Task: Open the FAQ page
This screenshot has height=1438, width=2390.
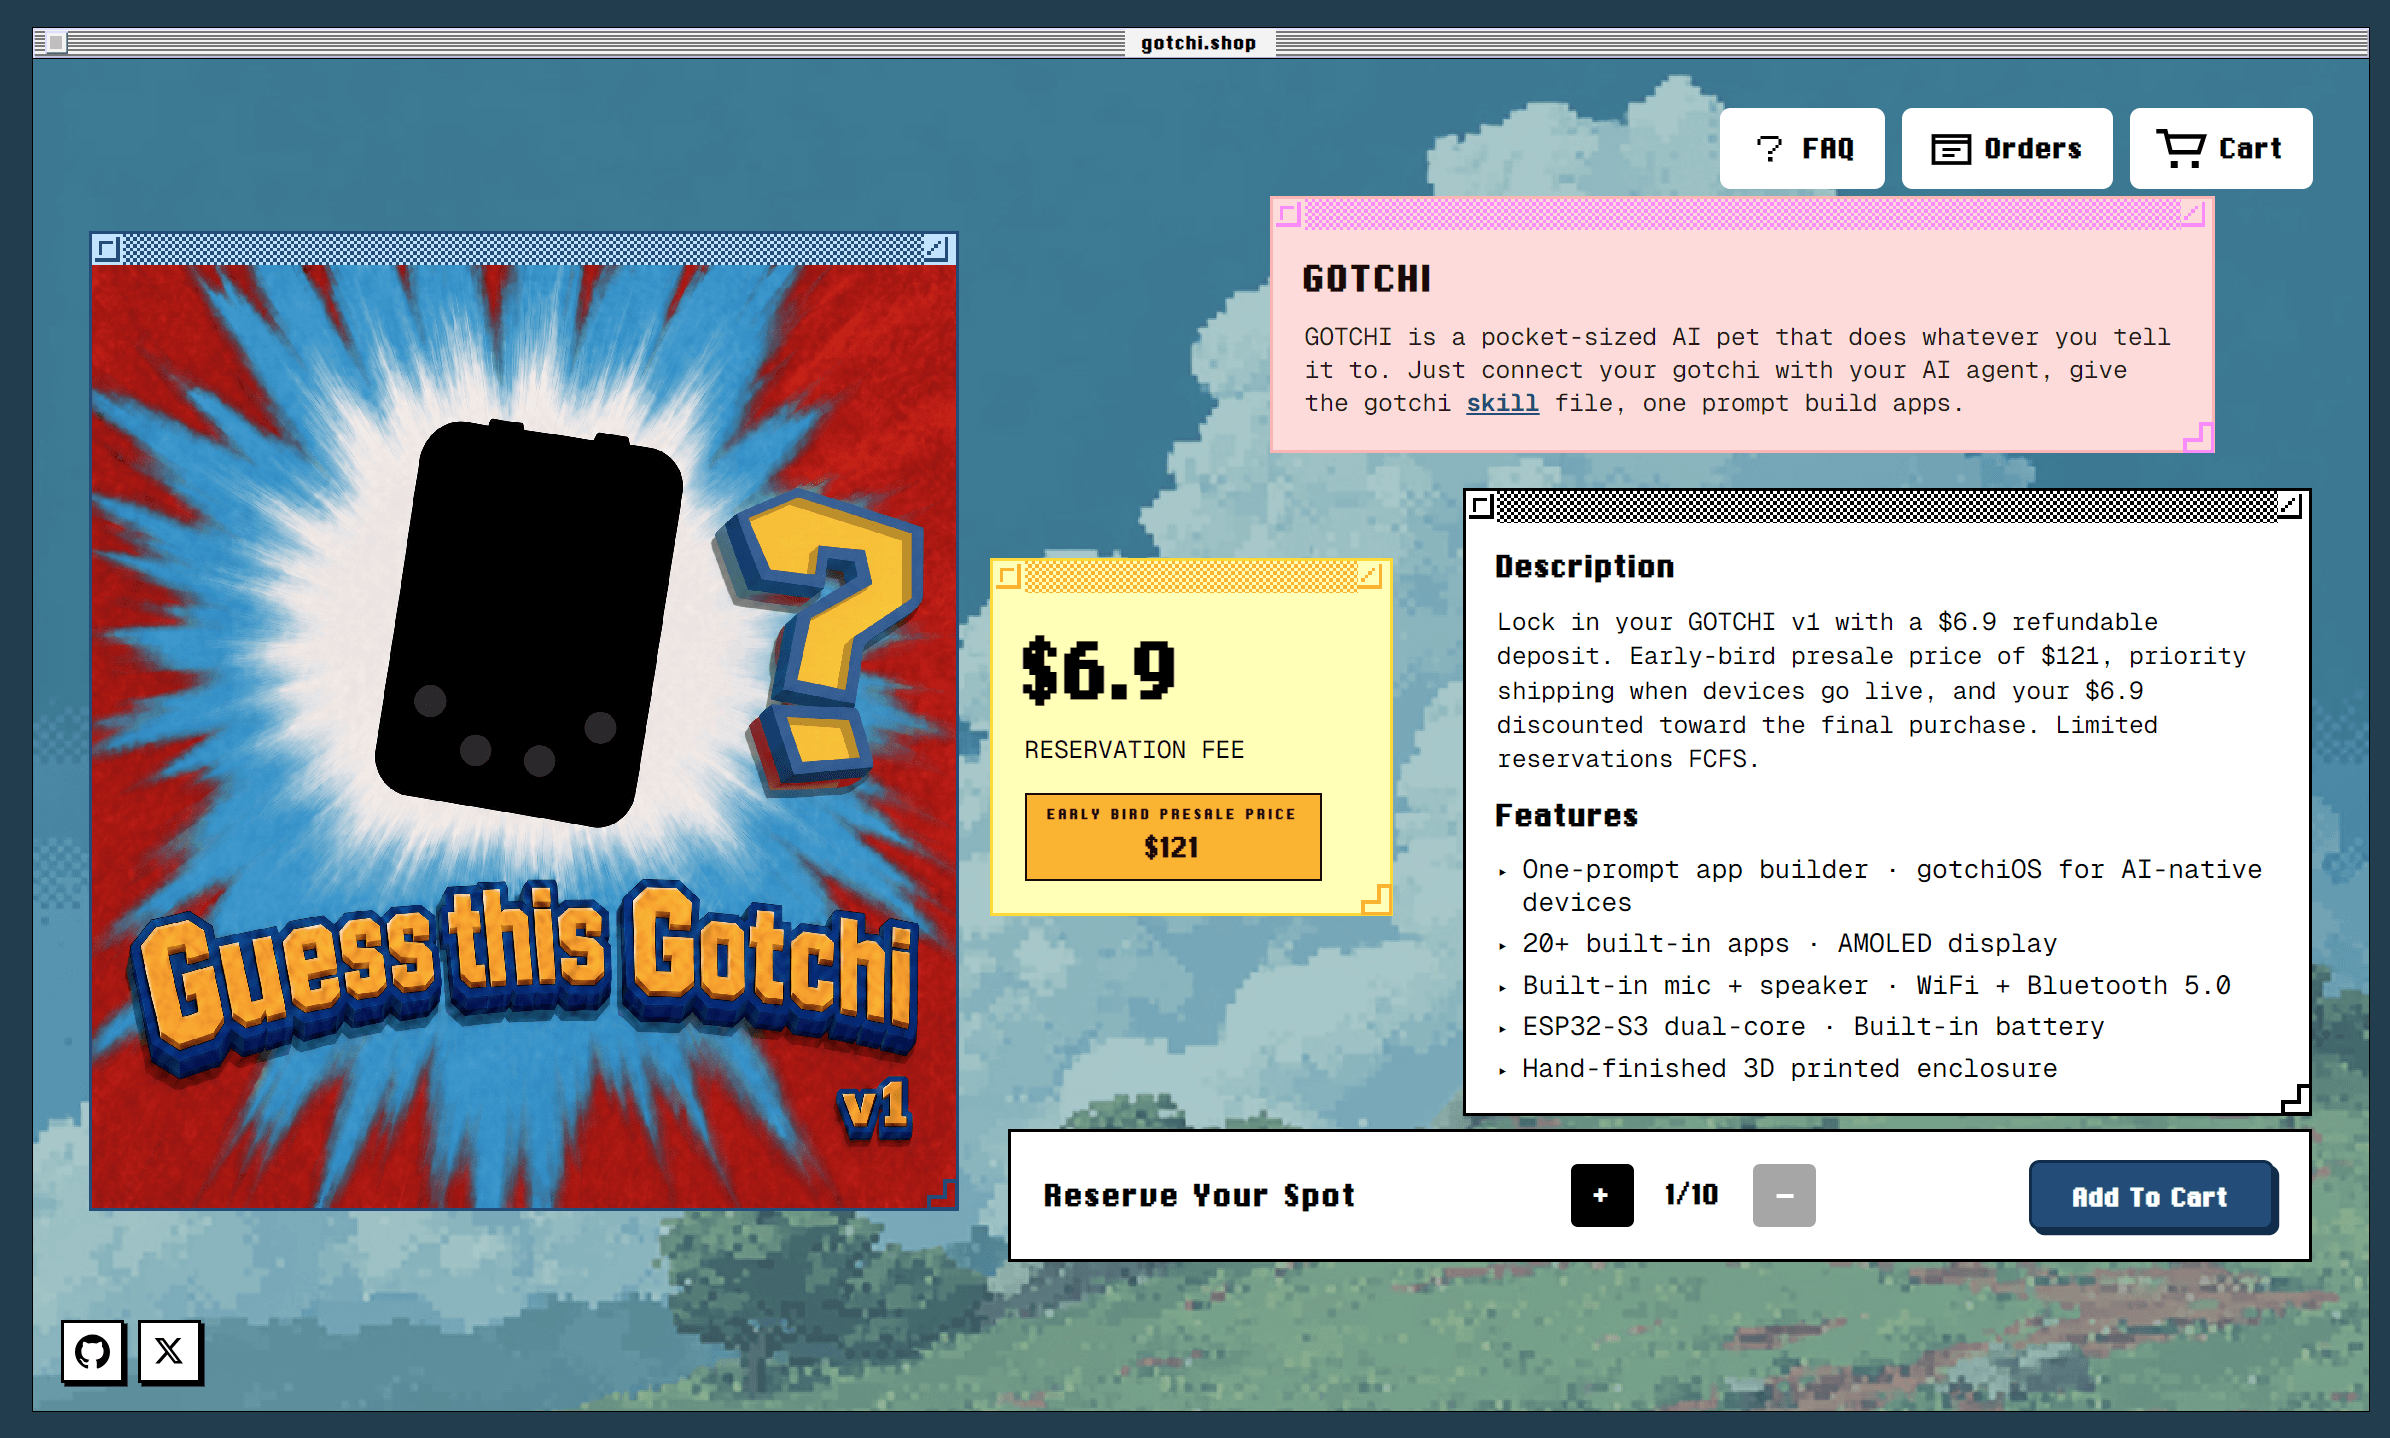Action: click(1802, 148)
